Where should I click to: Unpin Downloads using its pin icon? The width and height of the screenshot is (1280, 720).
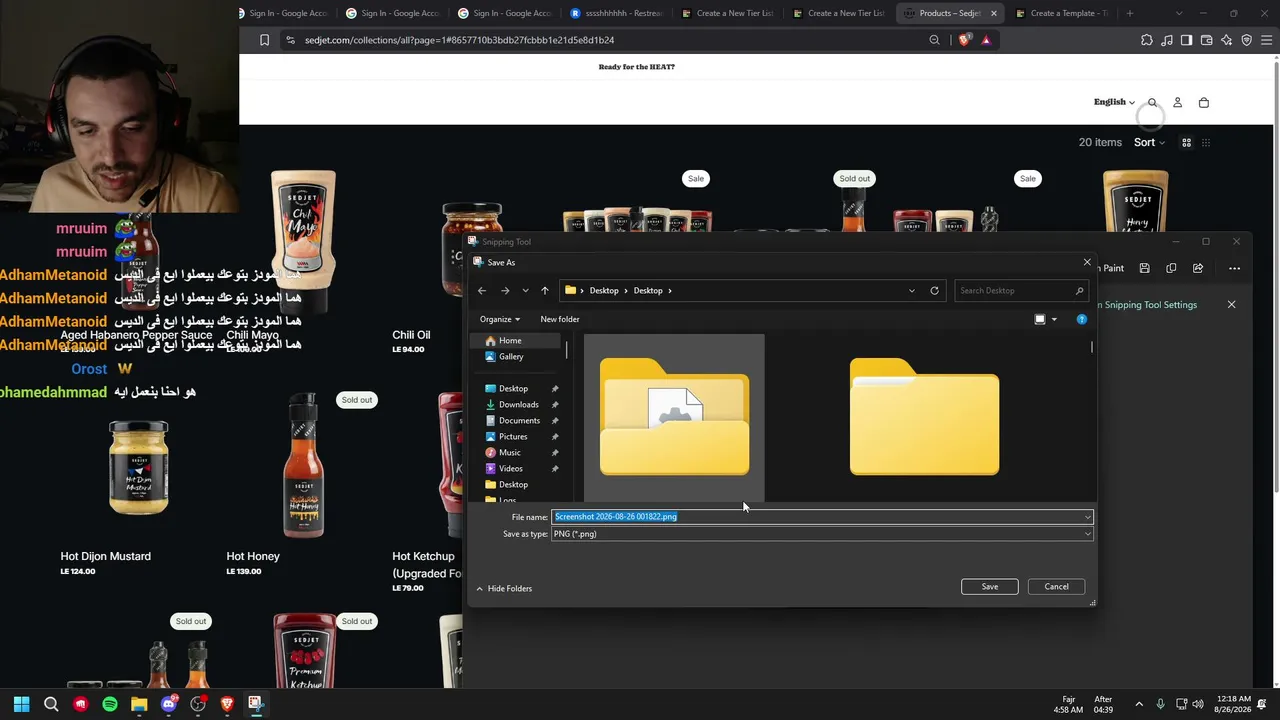pyautogui.click(x=555, y=405)
